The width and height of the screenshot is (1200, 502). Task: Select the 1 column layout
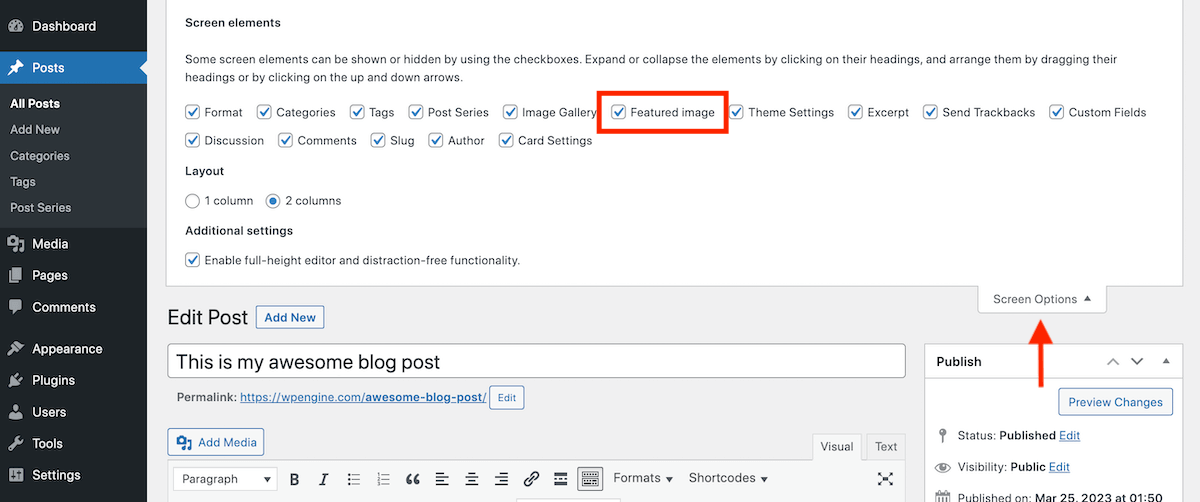193,201
